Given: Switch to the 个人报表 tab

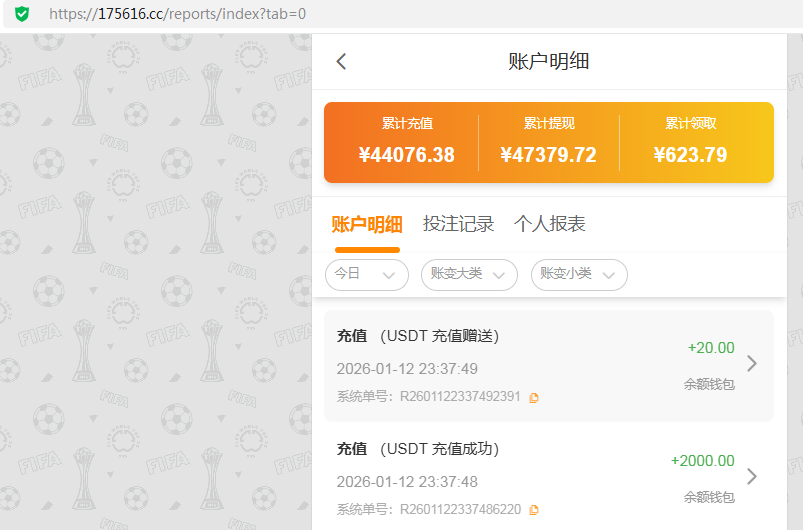Looking at the screenshot, I should click(549, 224).
